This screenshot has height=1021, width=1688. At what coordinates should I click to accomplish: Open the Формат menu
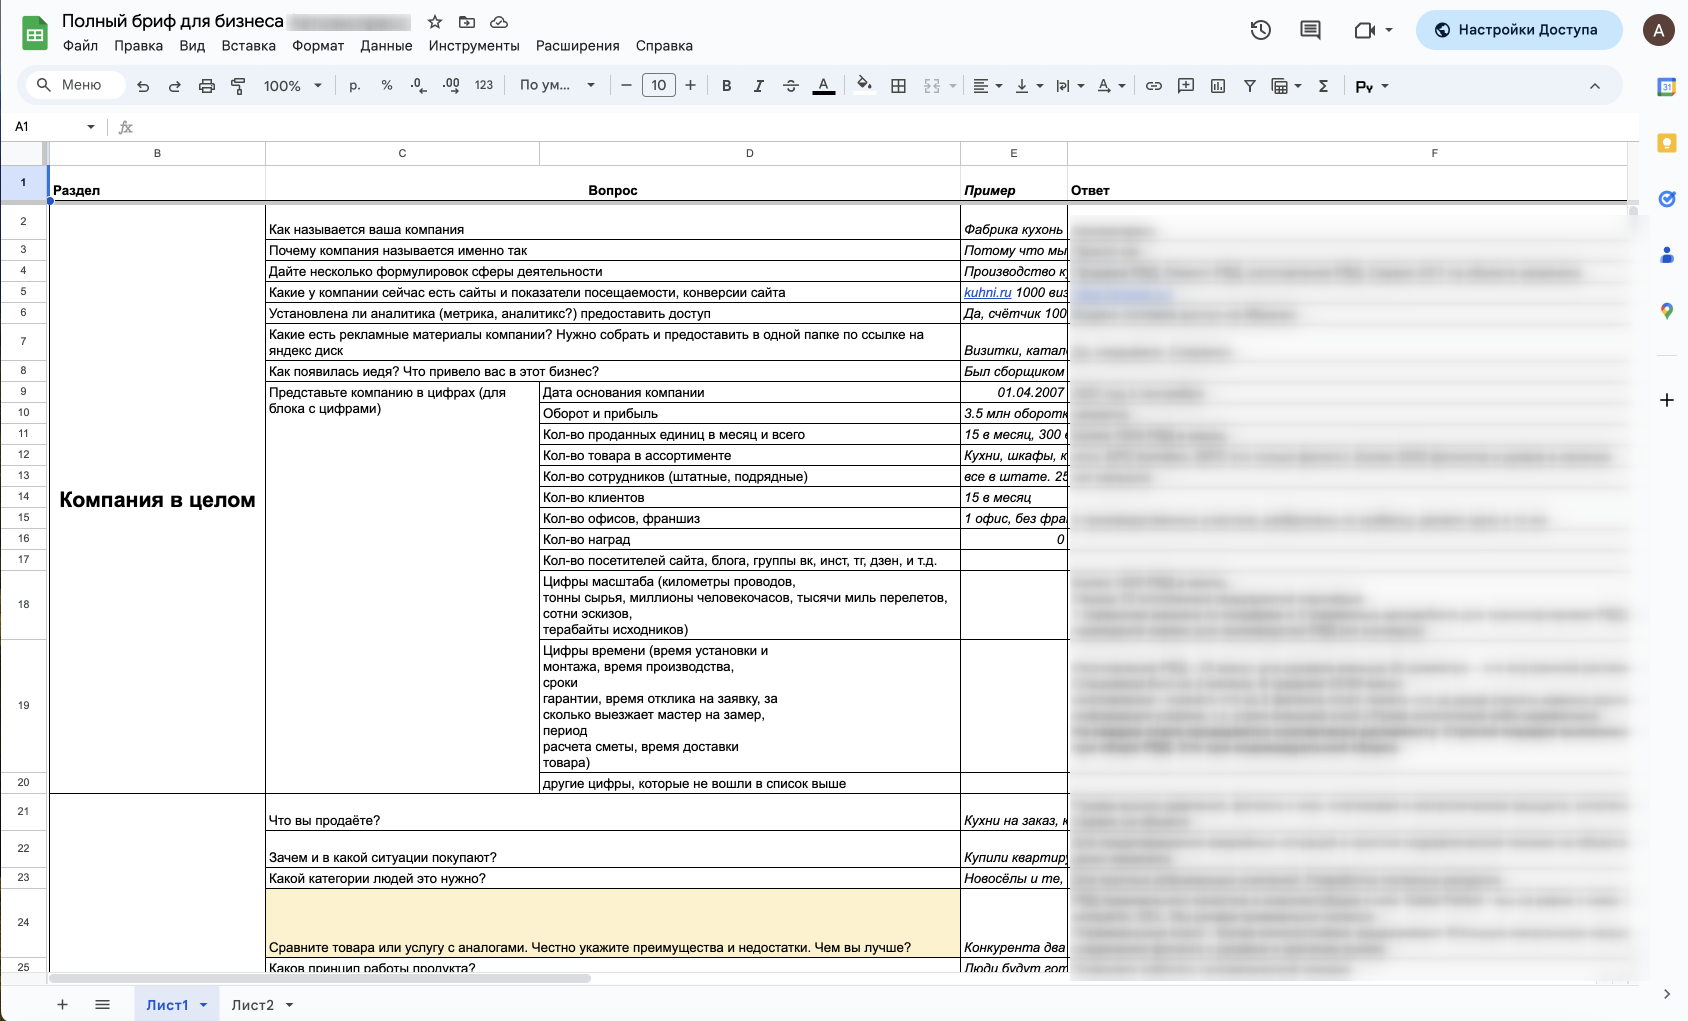coord(318,46)
